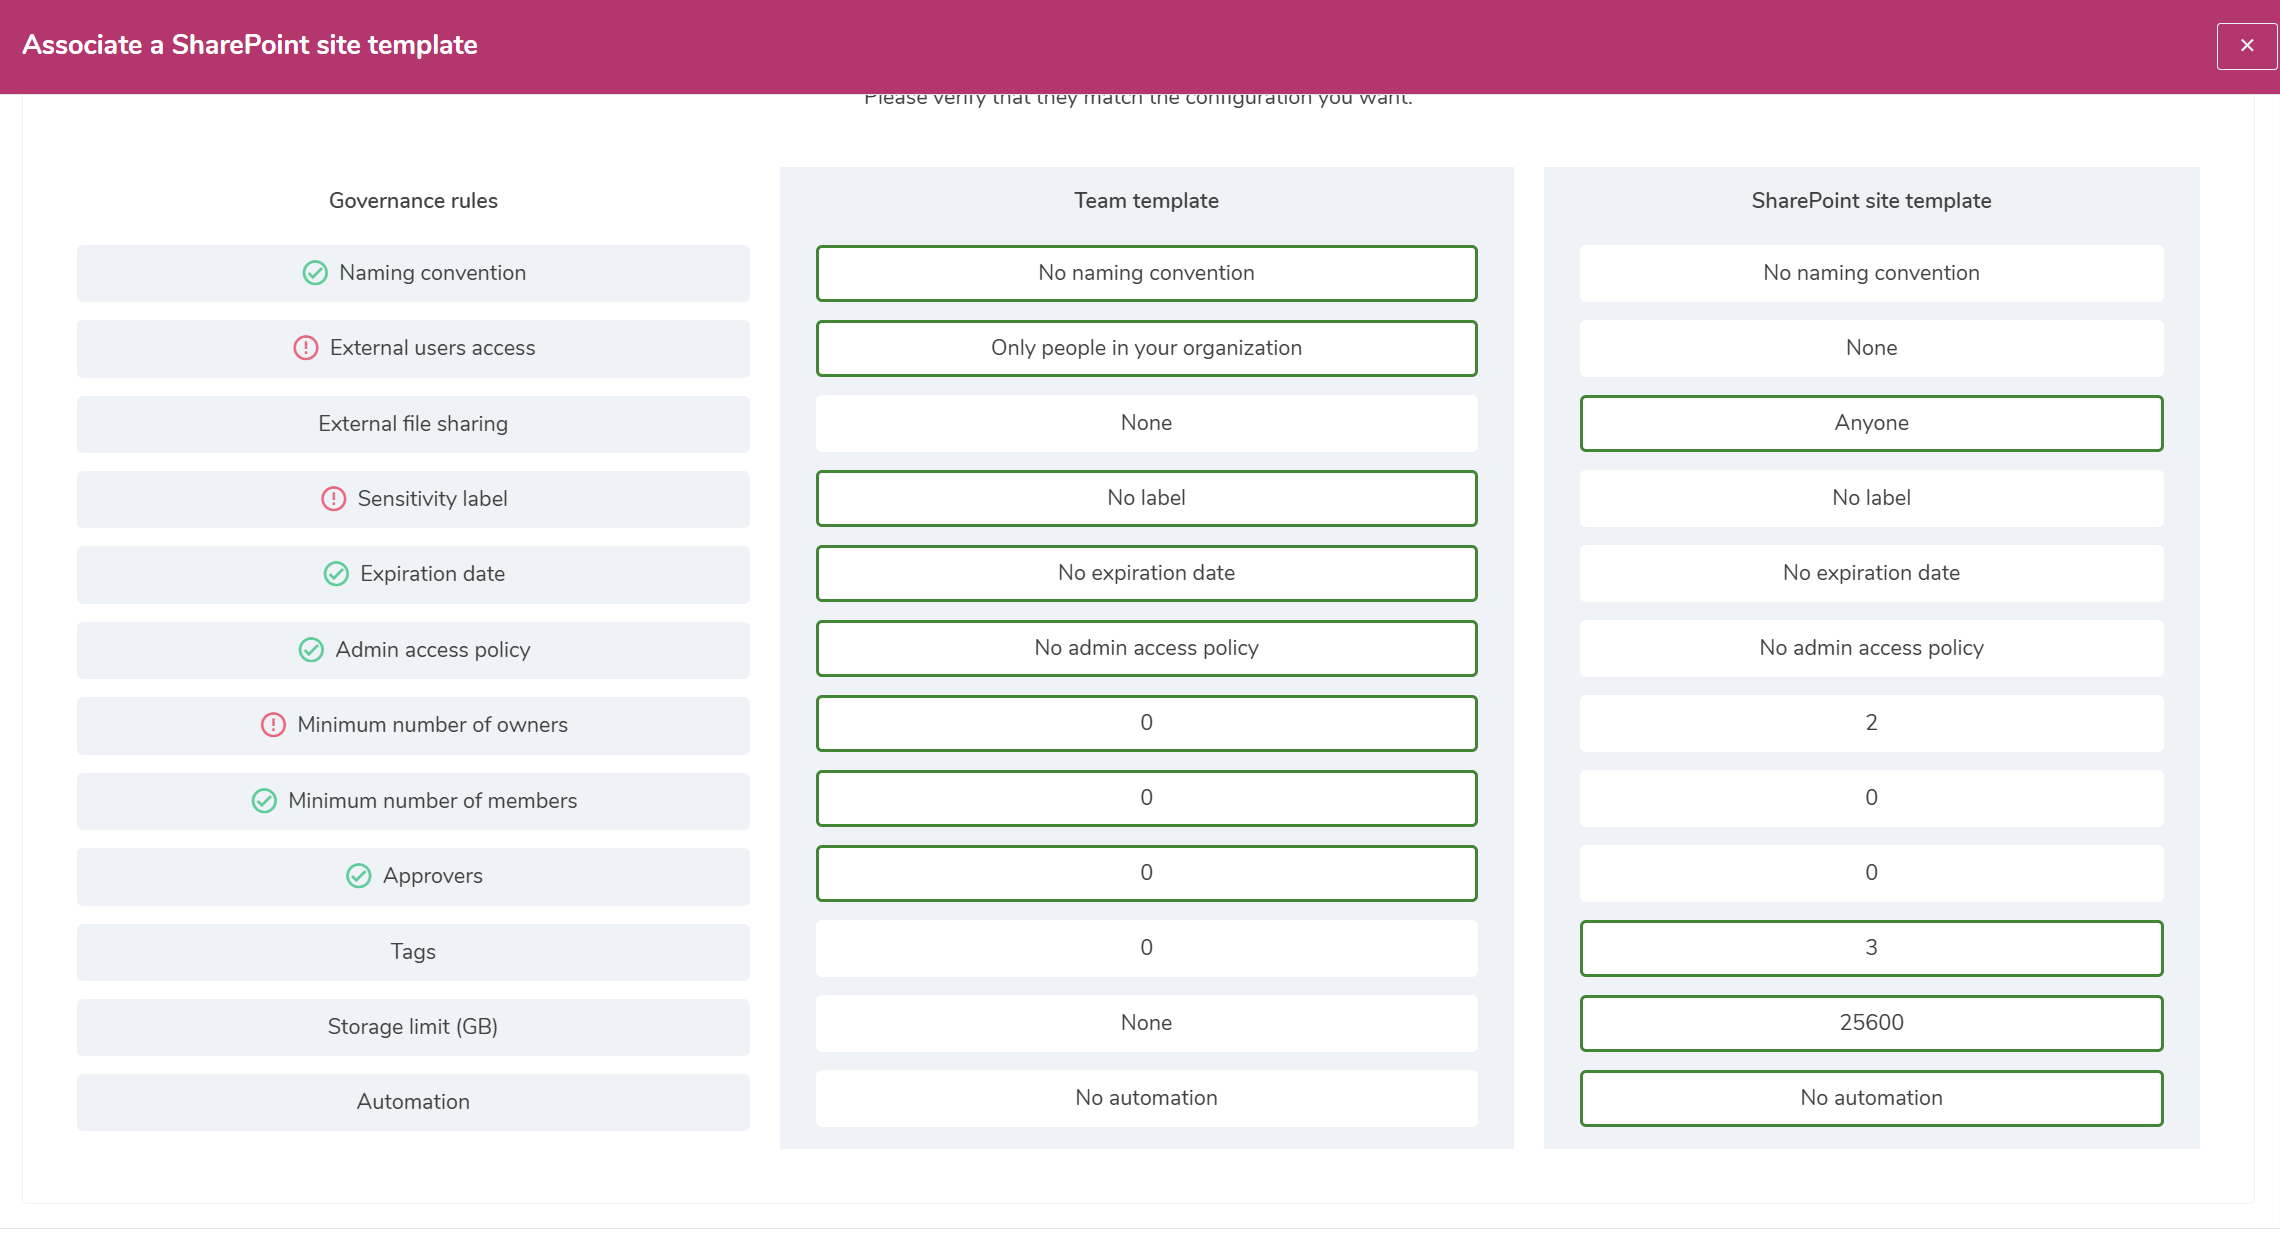The width and height of the screenshot is (2280, 1234).
Task: Select SharePoint's 0 minimum members value
Action: [x=1871, y=798]
